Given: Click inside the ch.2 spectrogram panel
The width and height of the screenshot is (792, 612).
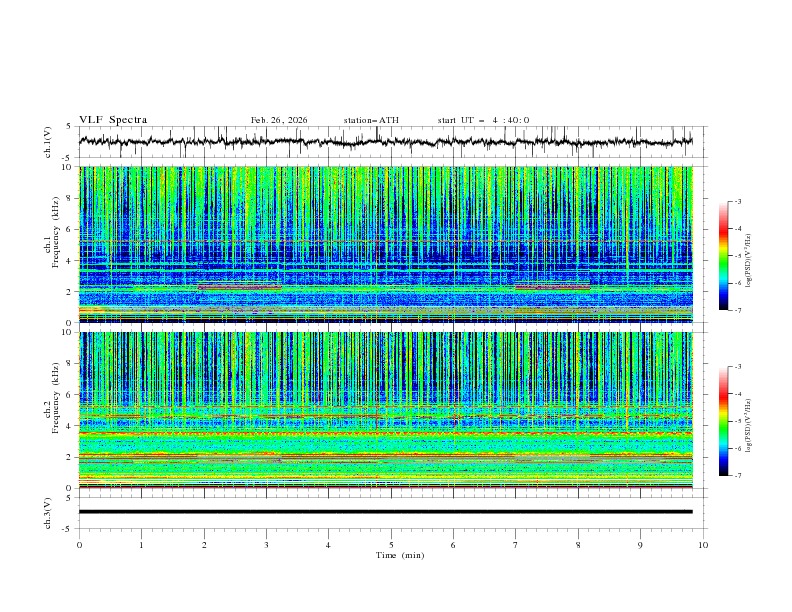Looking at the screenshot, I should [x=385, y=410].
